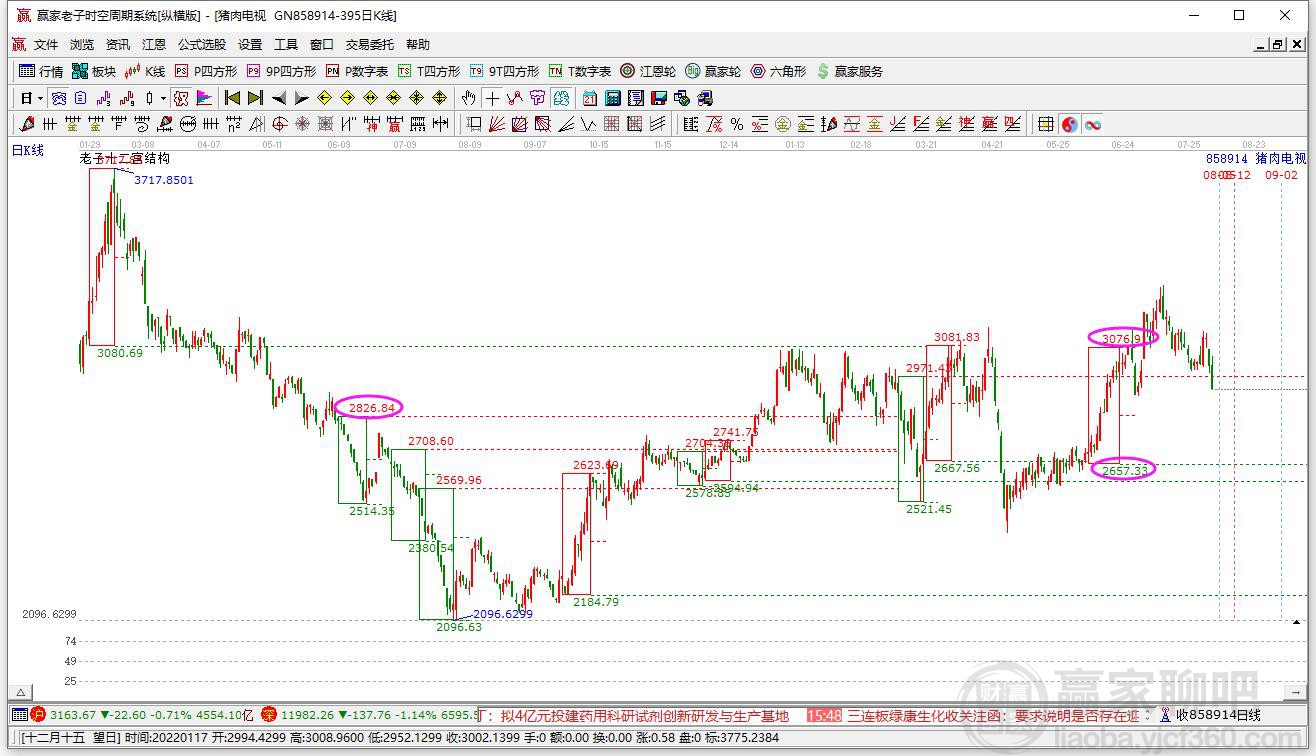1316x756 pixels.
Task: Open the 窗口 menu
Action: [x=322, y=45]
